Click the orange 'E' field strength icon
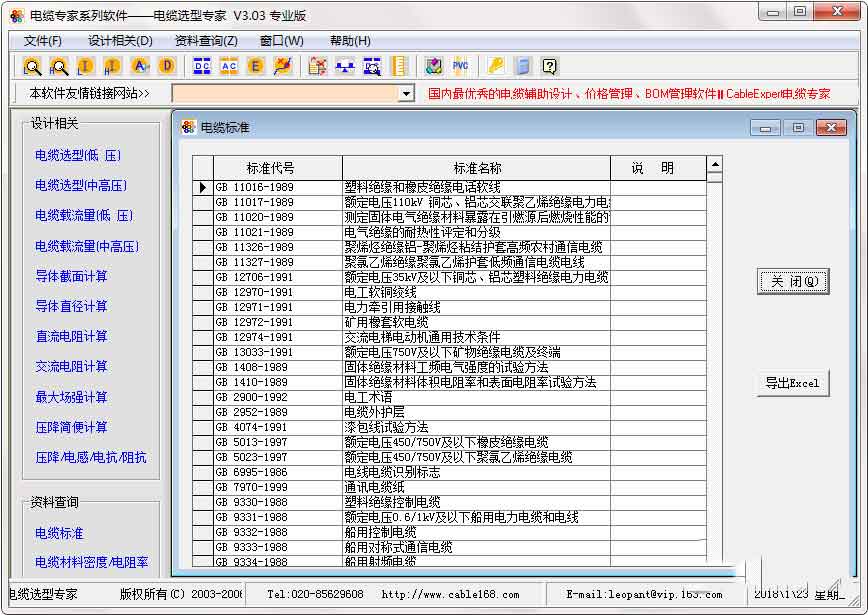Viewport: 868px width, 615px height. coord(255,66)
